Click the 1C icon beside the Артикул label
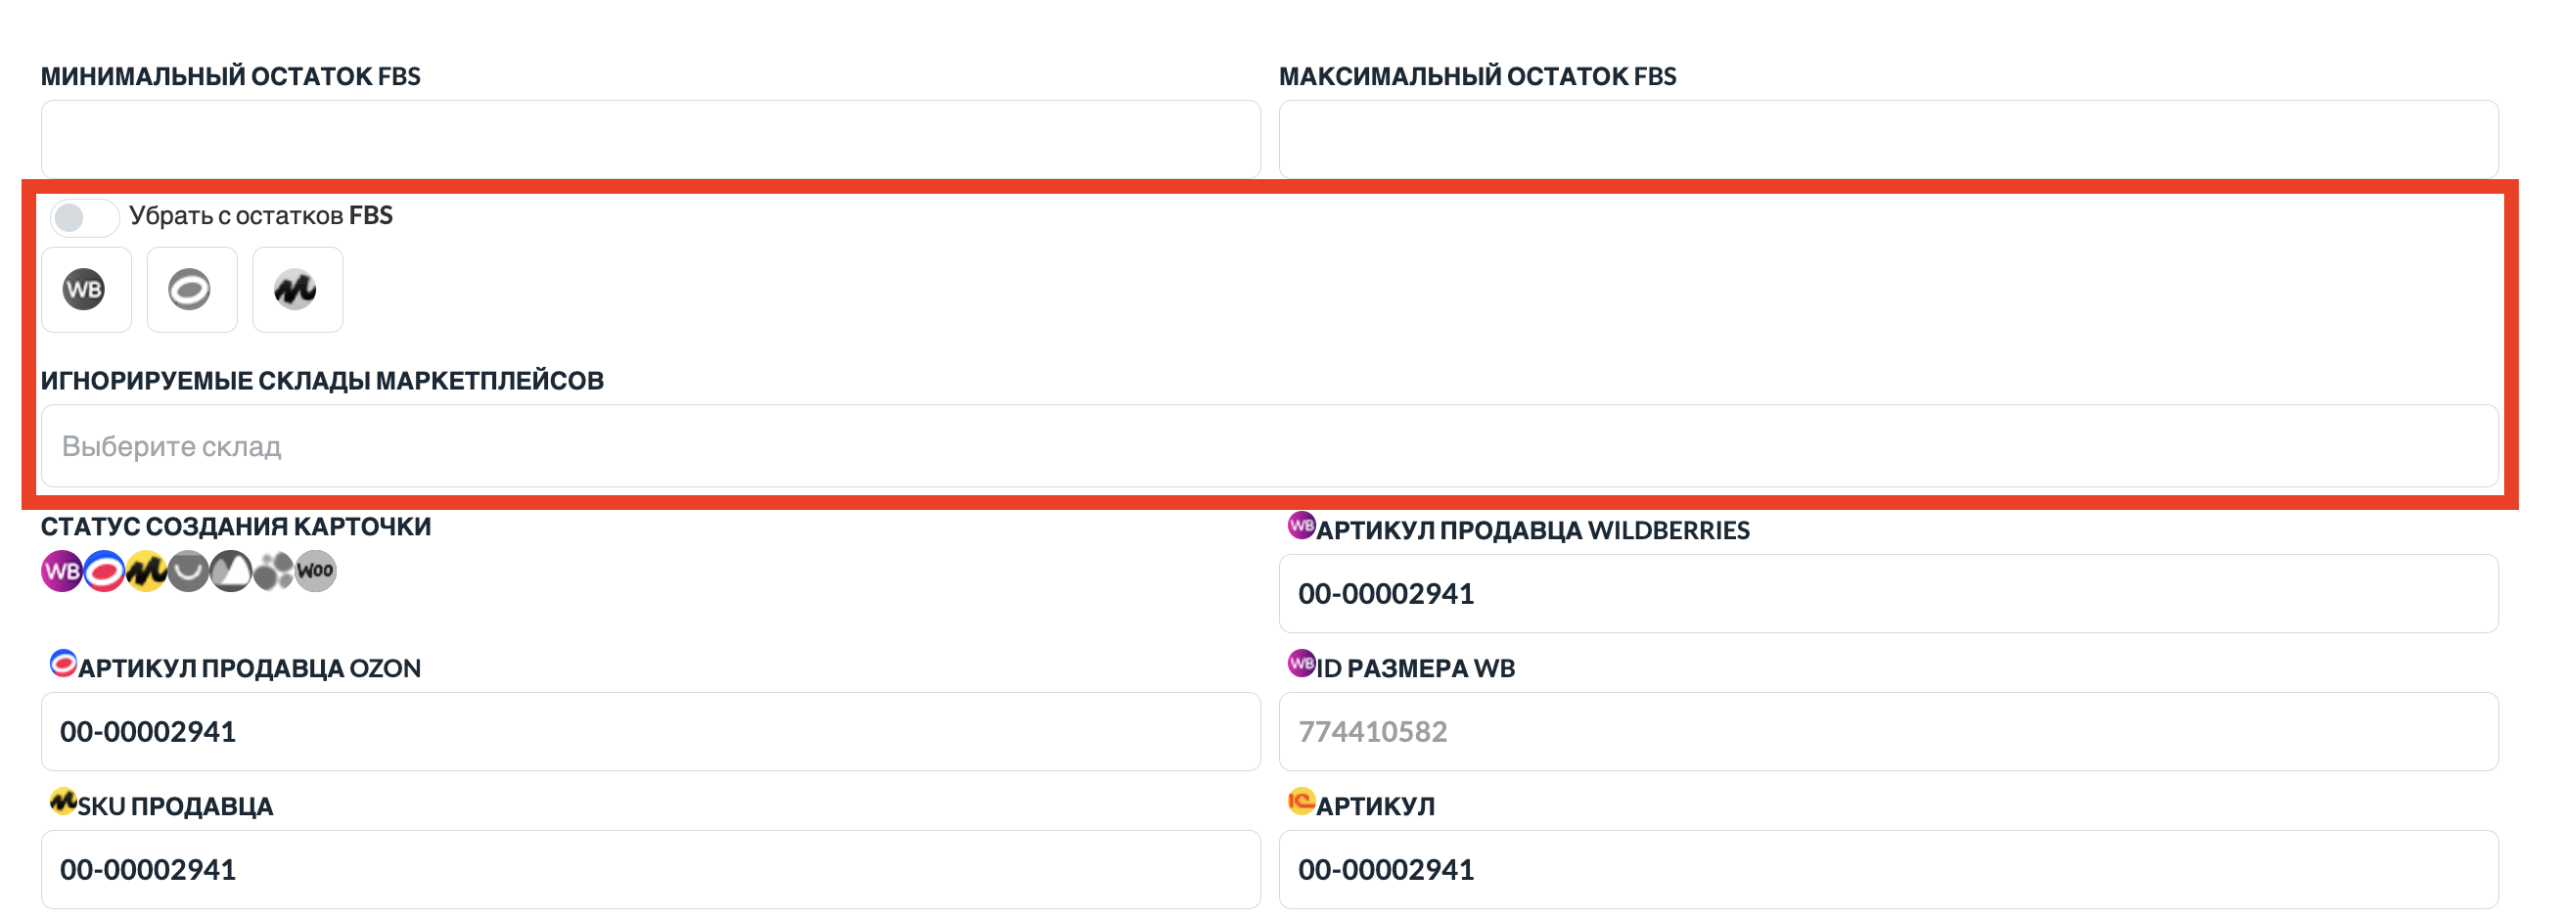The width and height of the screenshot is (2560, 918). [1300, 801]
